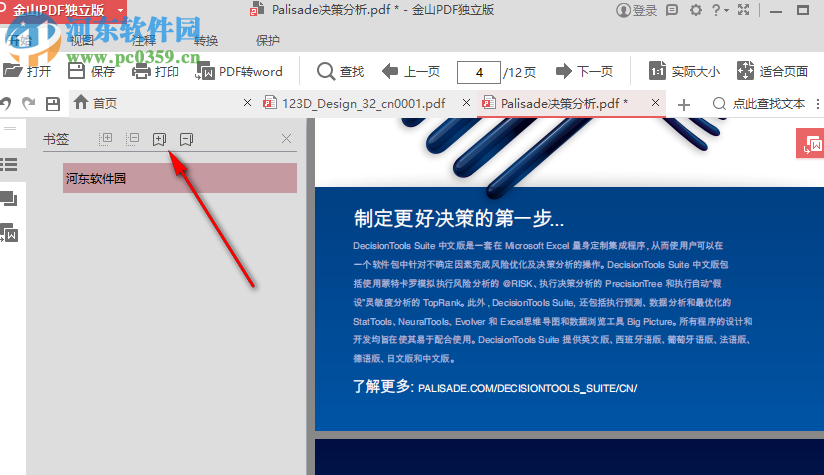Print the document with 打印 button
The width and height of the screenshot is (824, 475).
pyautogui.click(x=155, y=71)
